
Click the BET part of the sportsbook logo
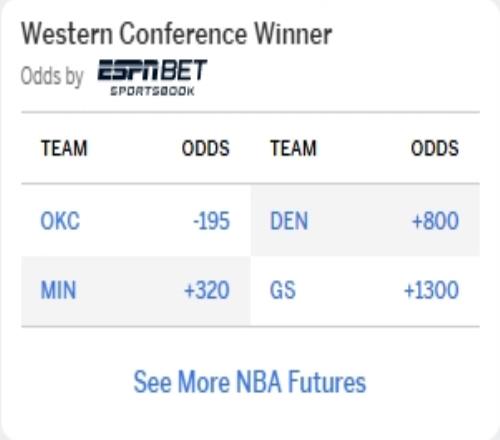pyautogui.click(x=185, y=70)
